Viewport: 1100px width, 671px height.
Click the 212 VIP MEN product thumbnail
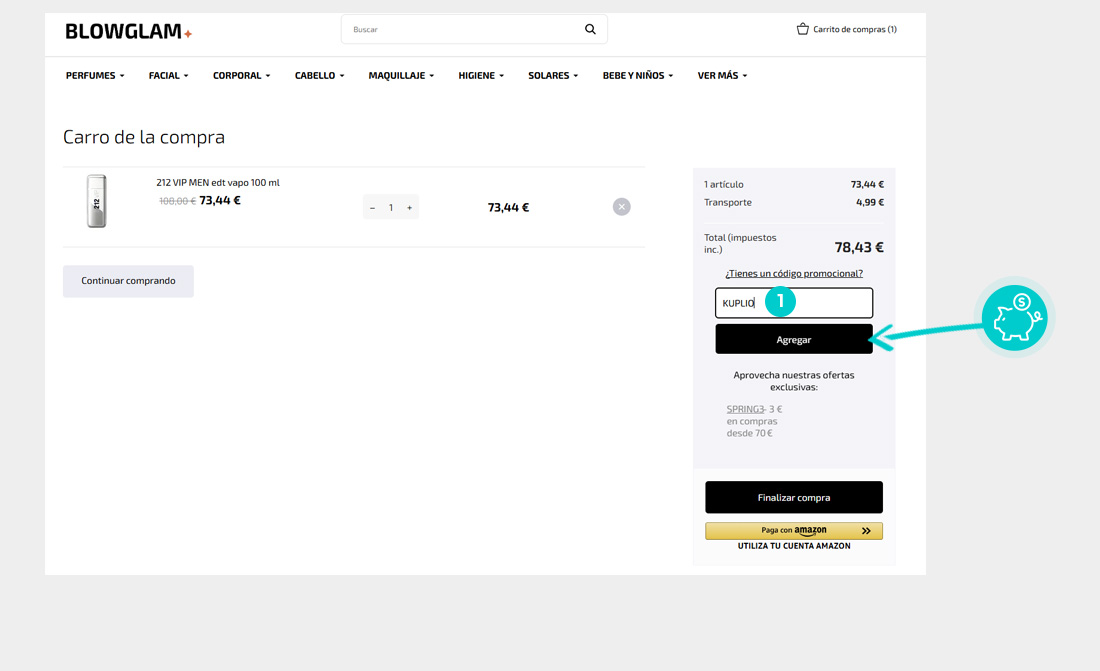(96, 201)
